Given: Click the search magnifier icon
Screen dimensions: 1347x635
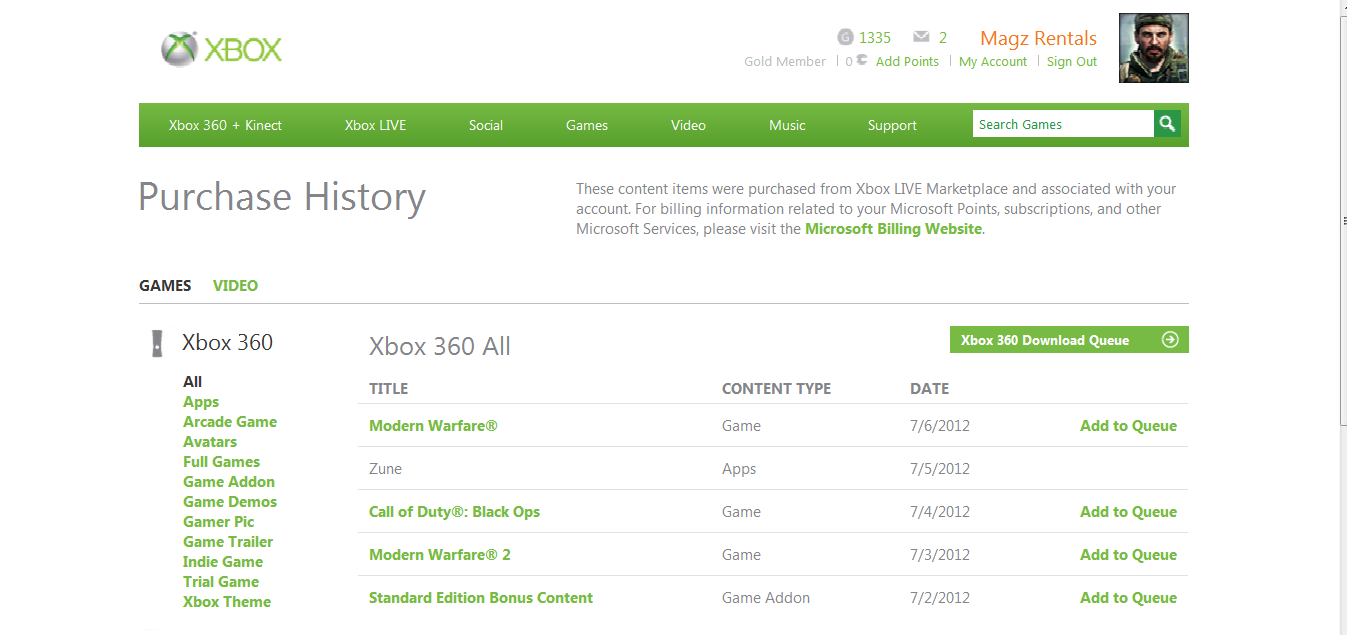Looking at the screenshot, I should pyautogui.click(x=1167, y=124).
